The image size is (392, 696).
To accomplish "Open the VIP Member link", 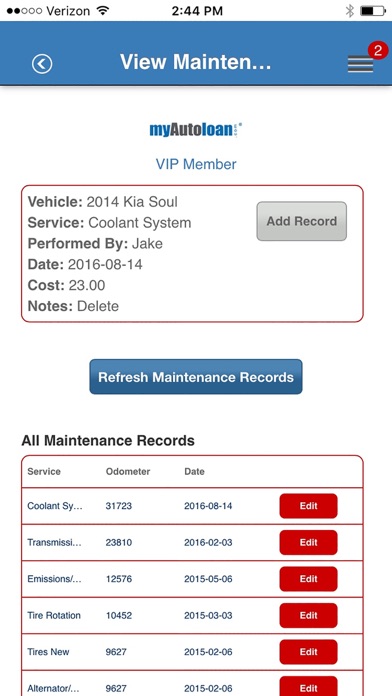I will click(x=196, y=164).
